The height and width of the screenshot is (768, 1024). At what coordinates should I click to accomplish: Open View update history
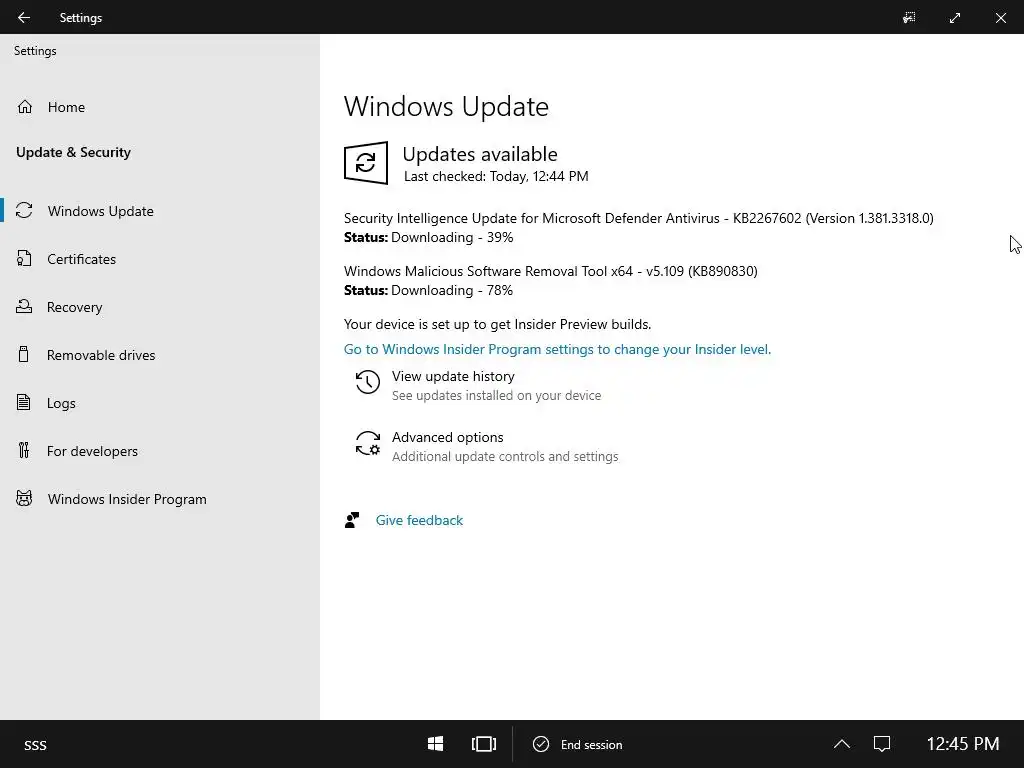coord(453,376)
